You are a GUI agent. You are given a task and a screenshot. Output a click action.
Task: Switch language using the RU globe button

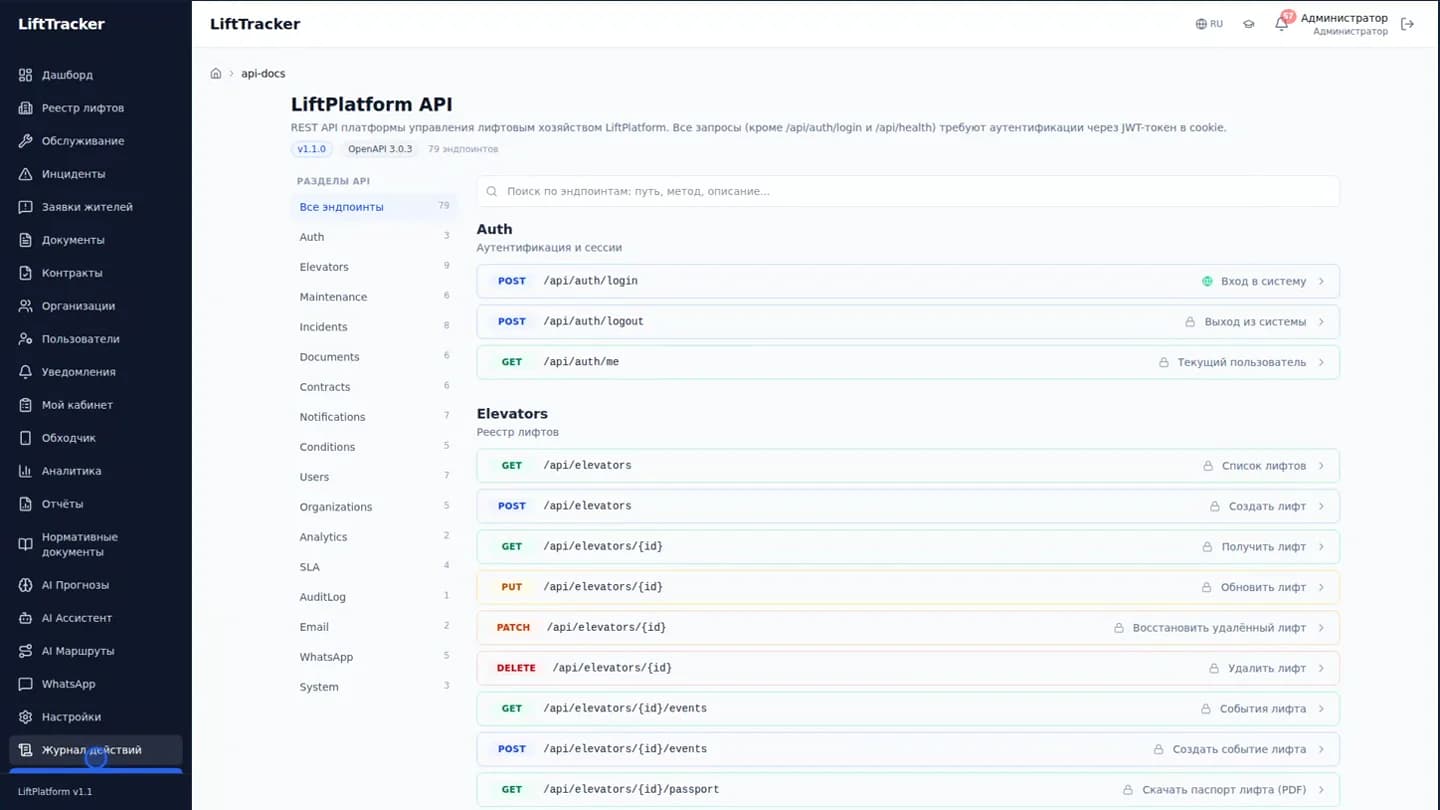coord(1209,24)
